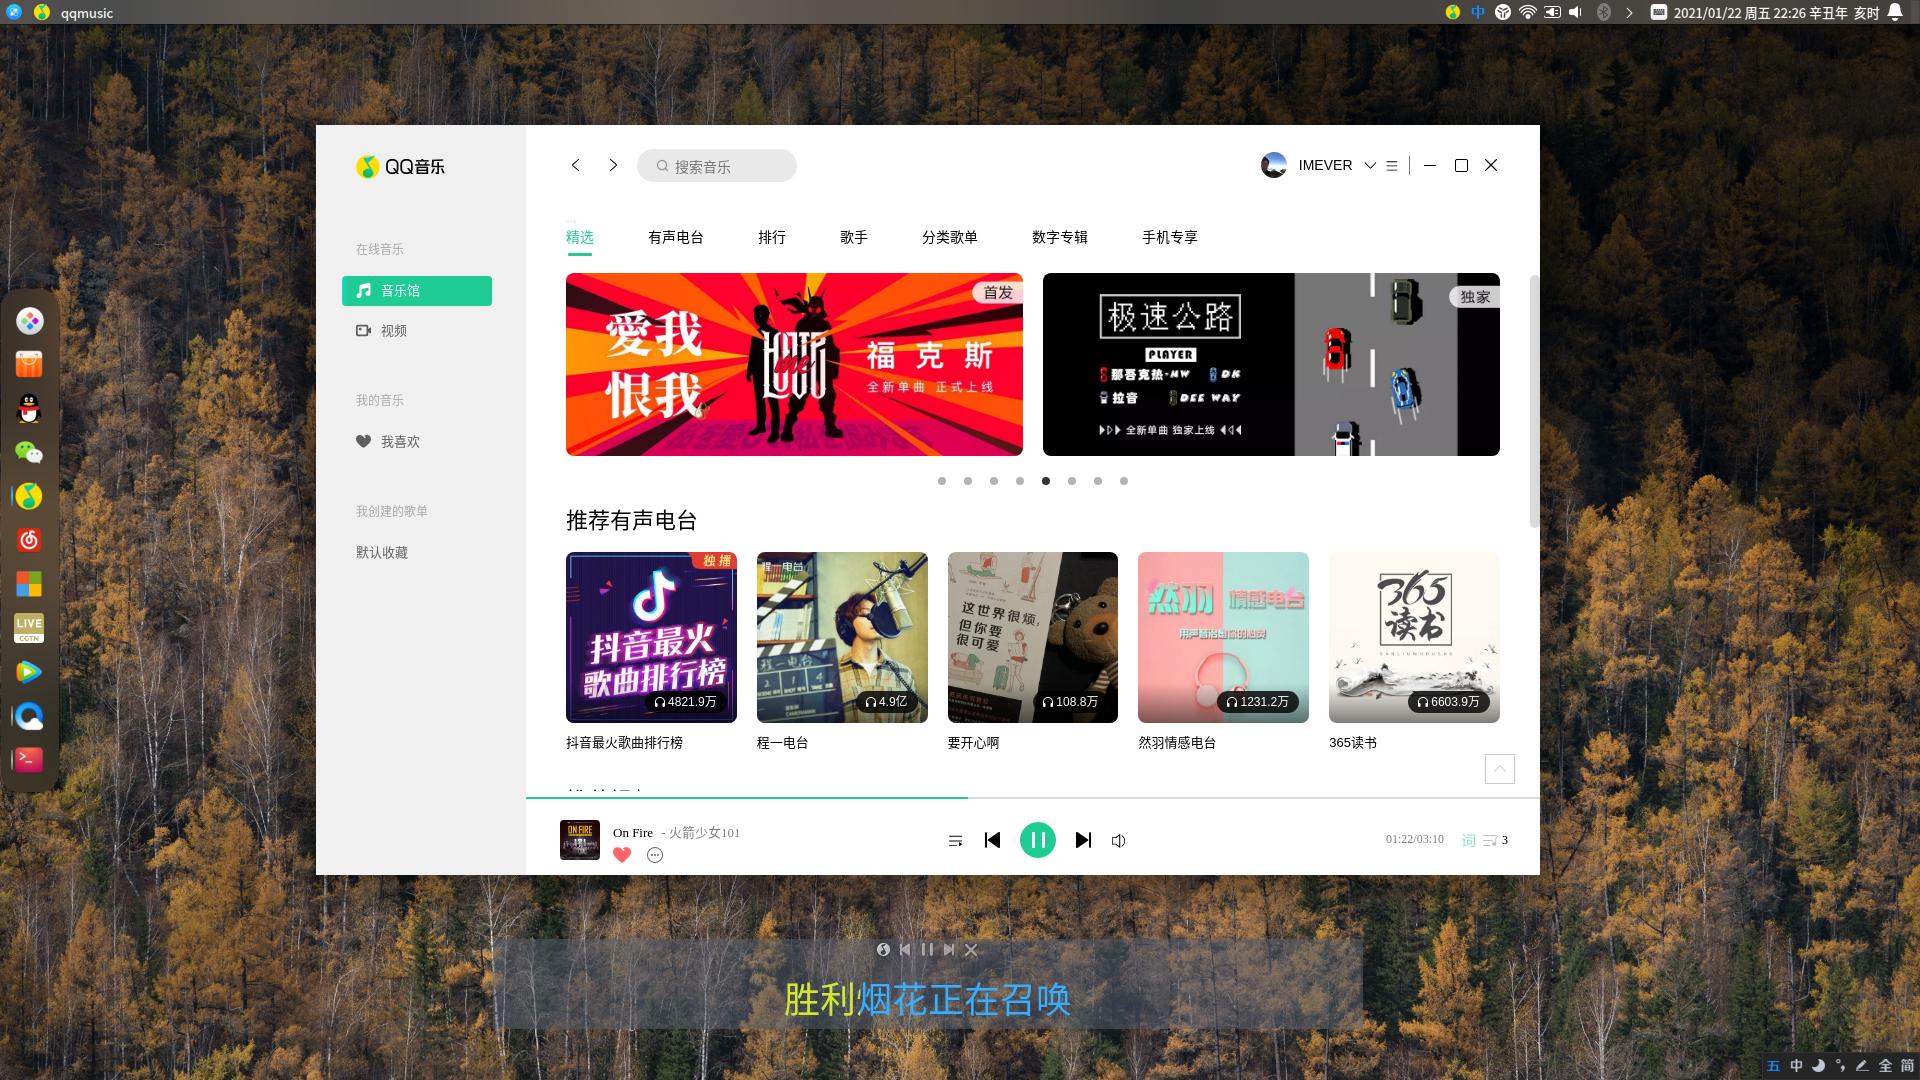This screenshot has height=1080, width=1920.
Task: Open the volume control speaker icon
Action: (1119, 841)
